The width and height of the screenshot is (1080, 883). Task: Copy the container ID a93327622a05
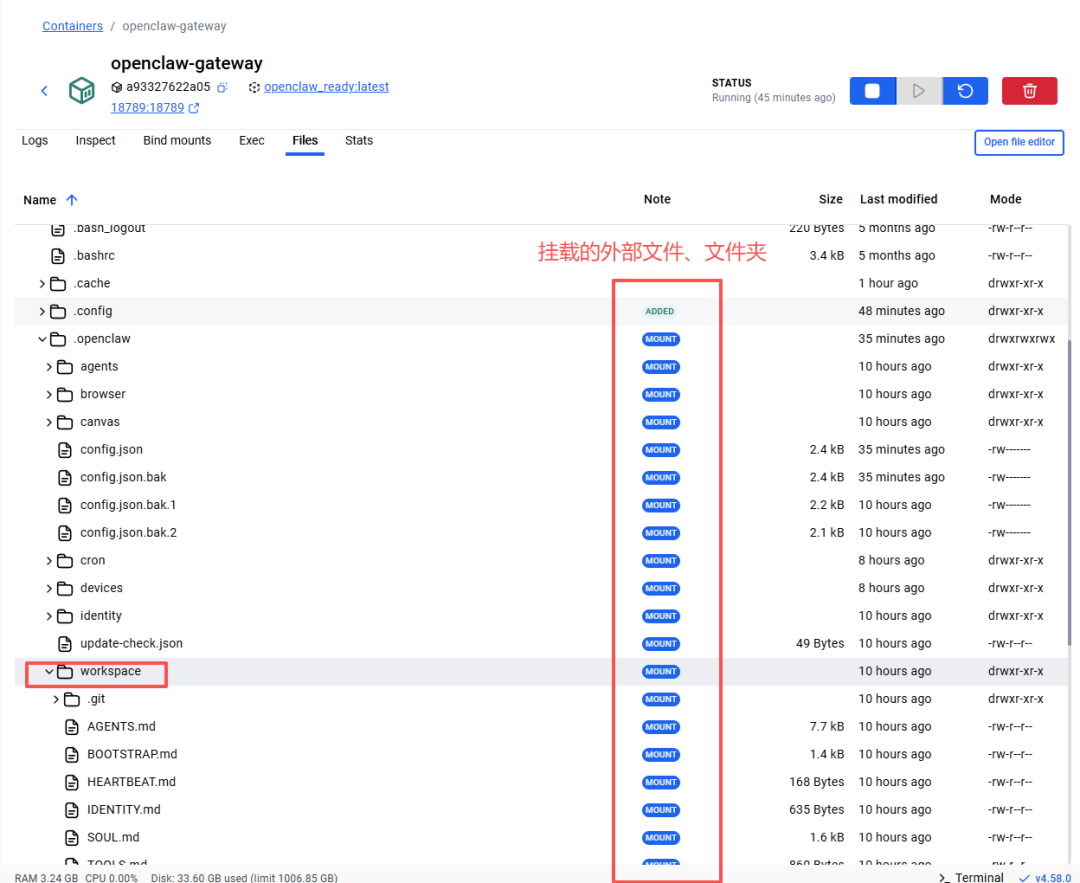[x=223, y=87]
